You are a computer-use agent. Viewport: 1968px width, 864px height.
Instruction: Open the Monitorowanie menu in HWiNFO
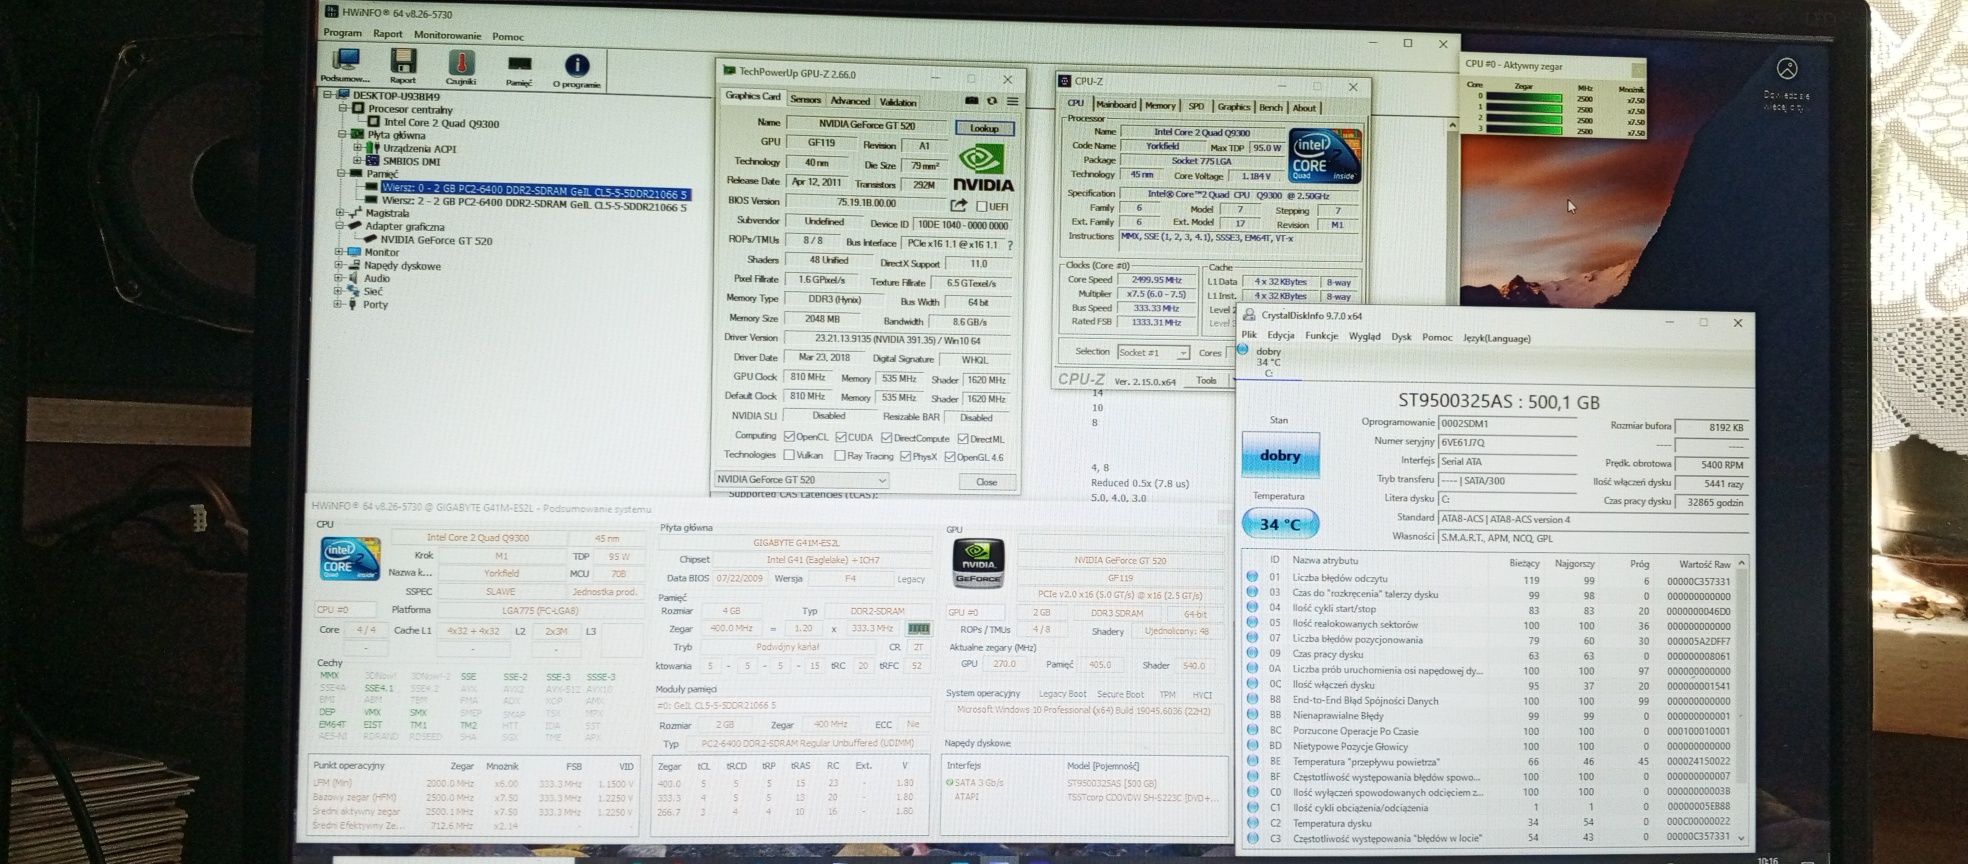pos(447,35)
